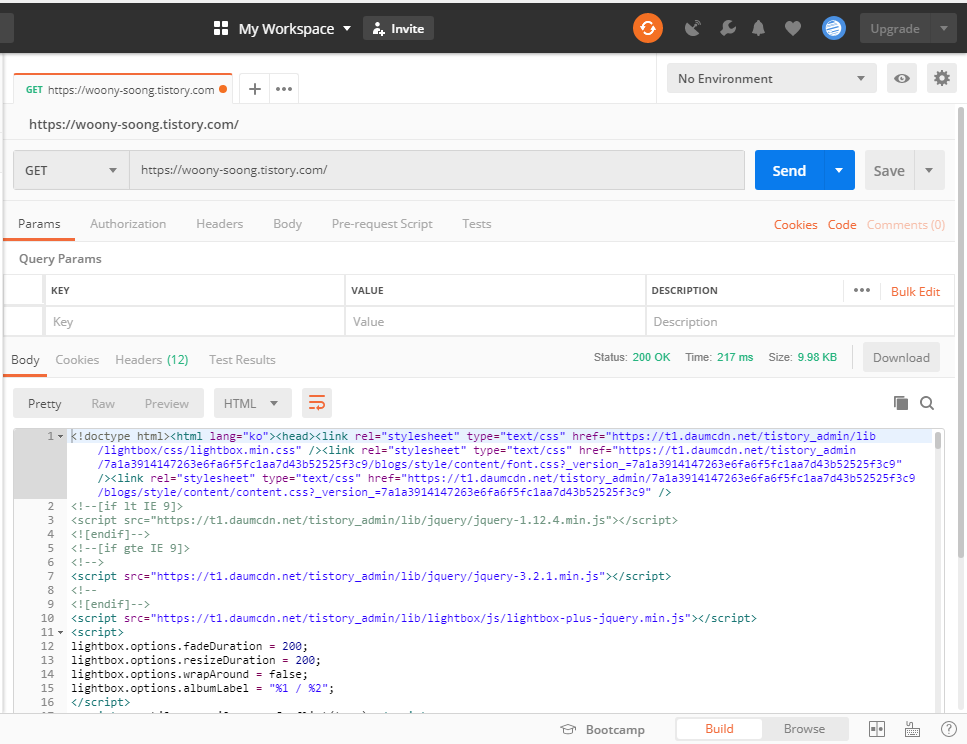Click the environment quick look eye icon
The image size is (967, 744).
tap(902, 78)
